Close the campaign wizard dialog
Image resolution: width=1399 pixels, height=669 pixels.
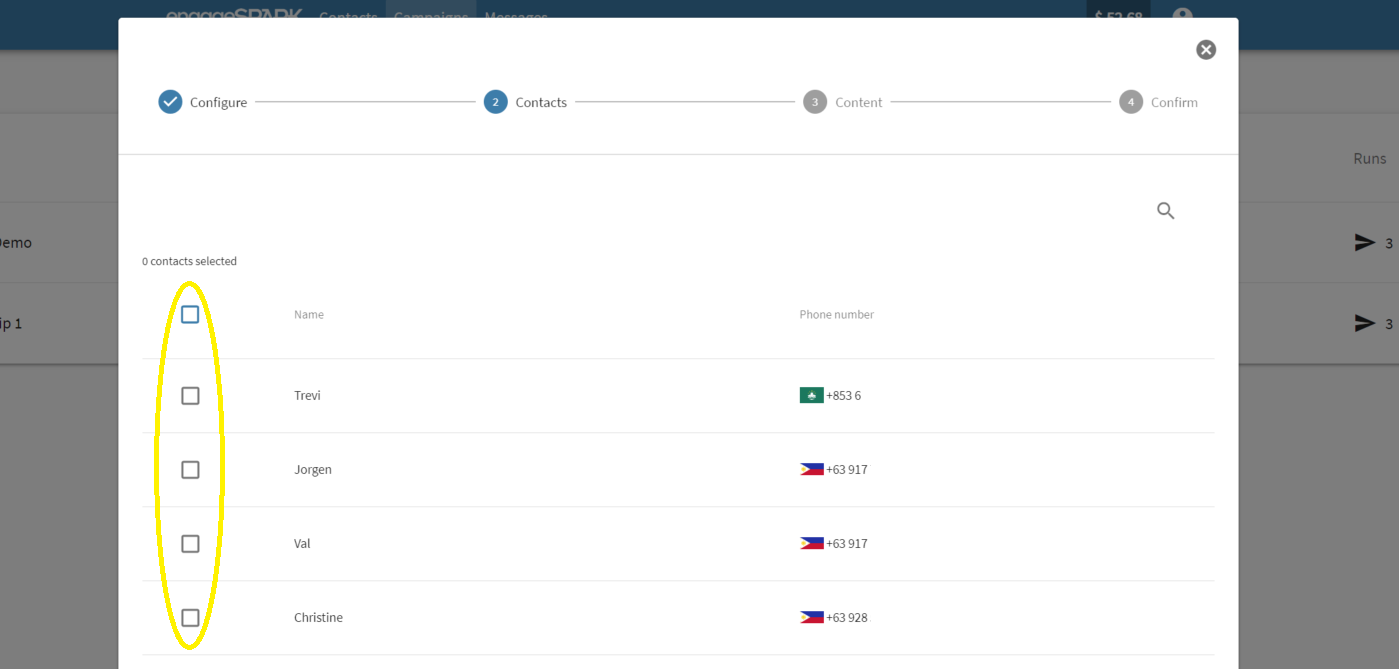[1206, 50]
